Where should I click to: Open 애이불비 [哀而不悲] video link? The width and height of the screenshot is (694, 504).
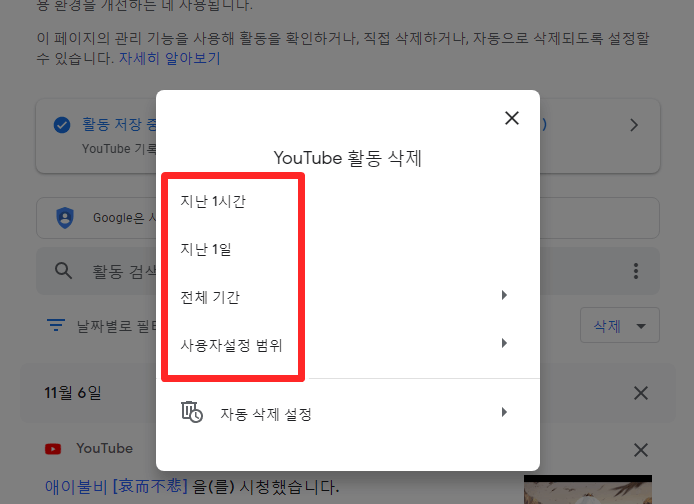[x=116, y=487]
